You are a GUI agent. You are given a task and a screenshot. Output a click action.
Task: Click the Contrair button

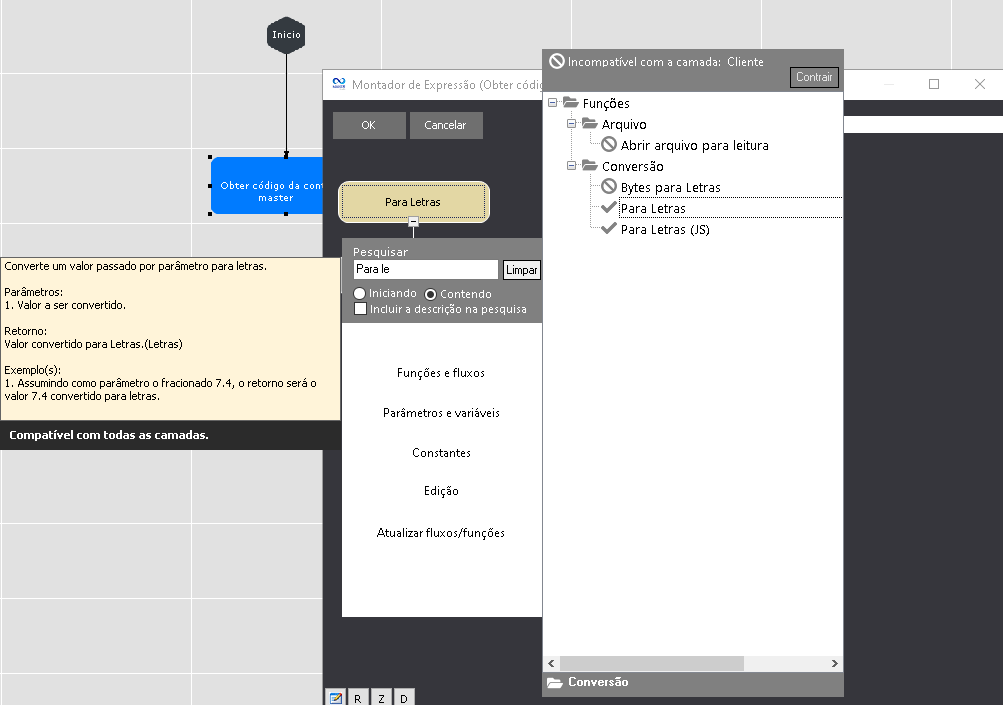[814, 77]
